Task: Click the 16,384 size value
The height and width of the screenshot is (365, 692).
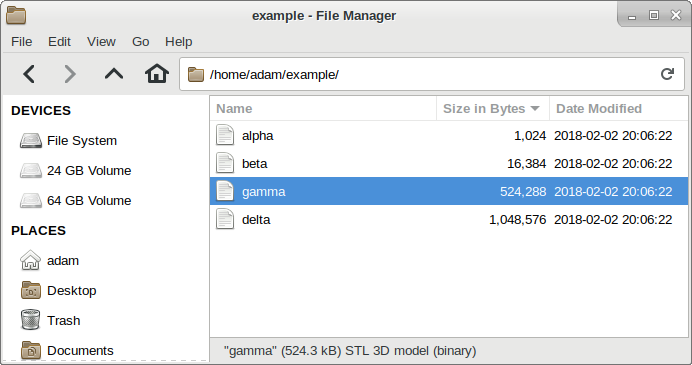Action: (x=527, y=164)
